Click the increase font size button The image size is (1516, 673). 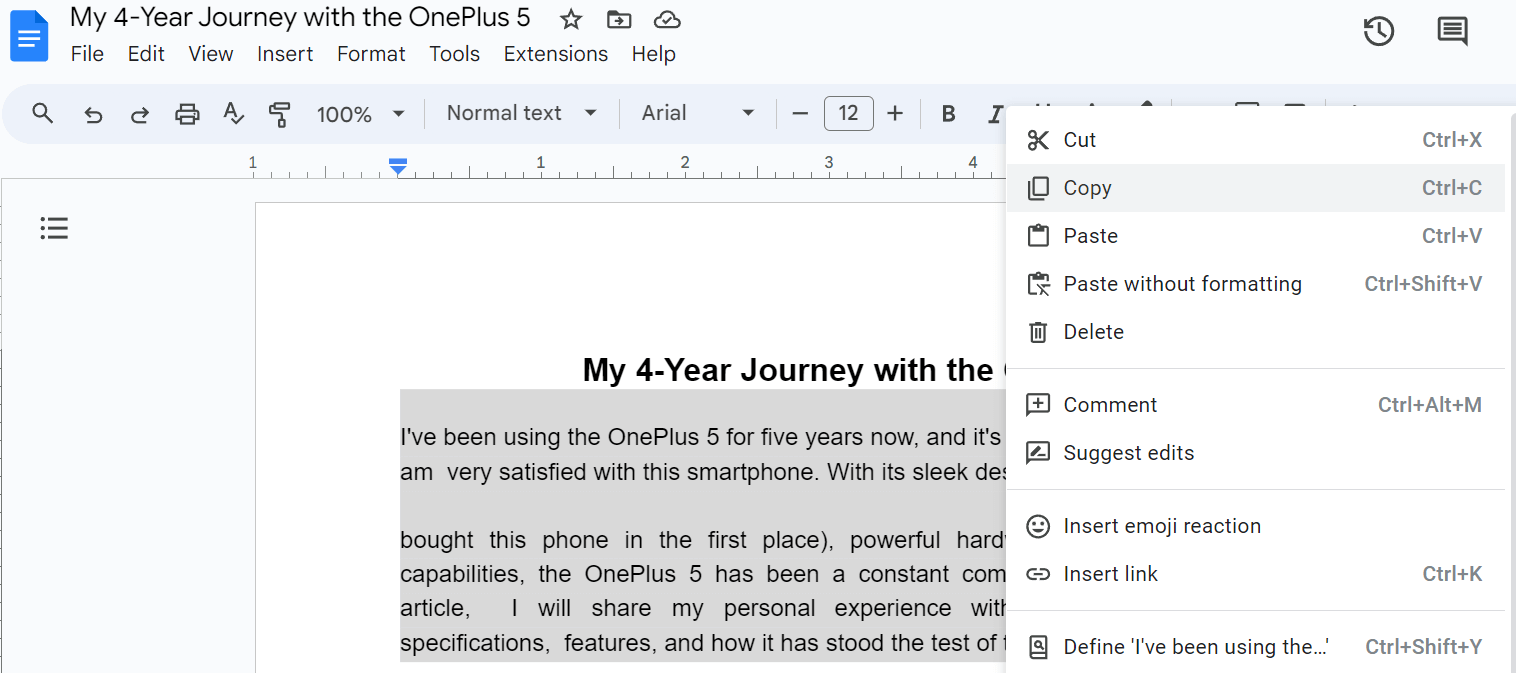tap(894, 113)
